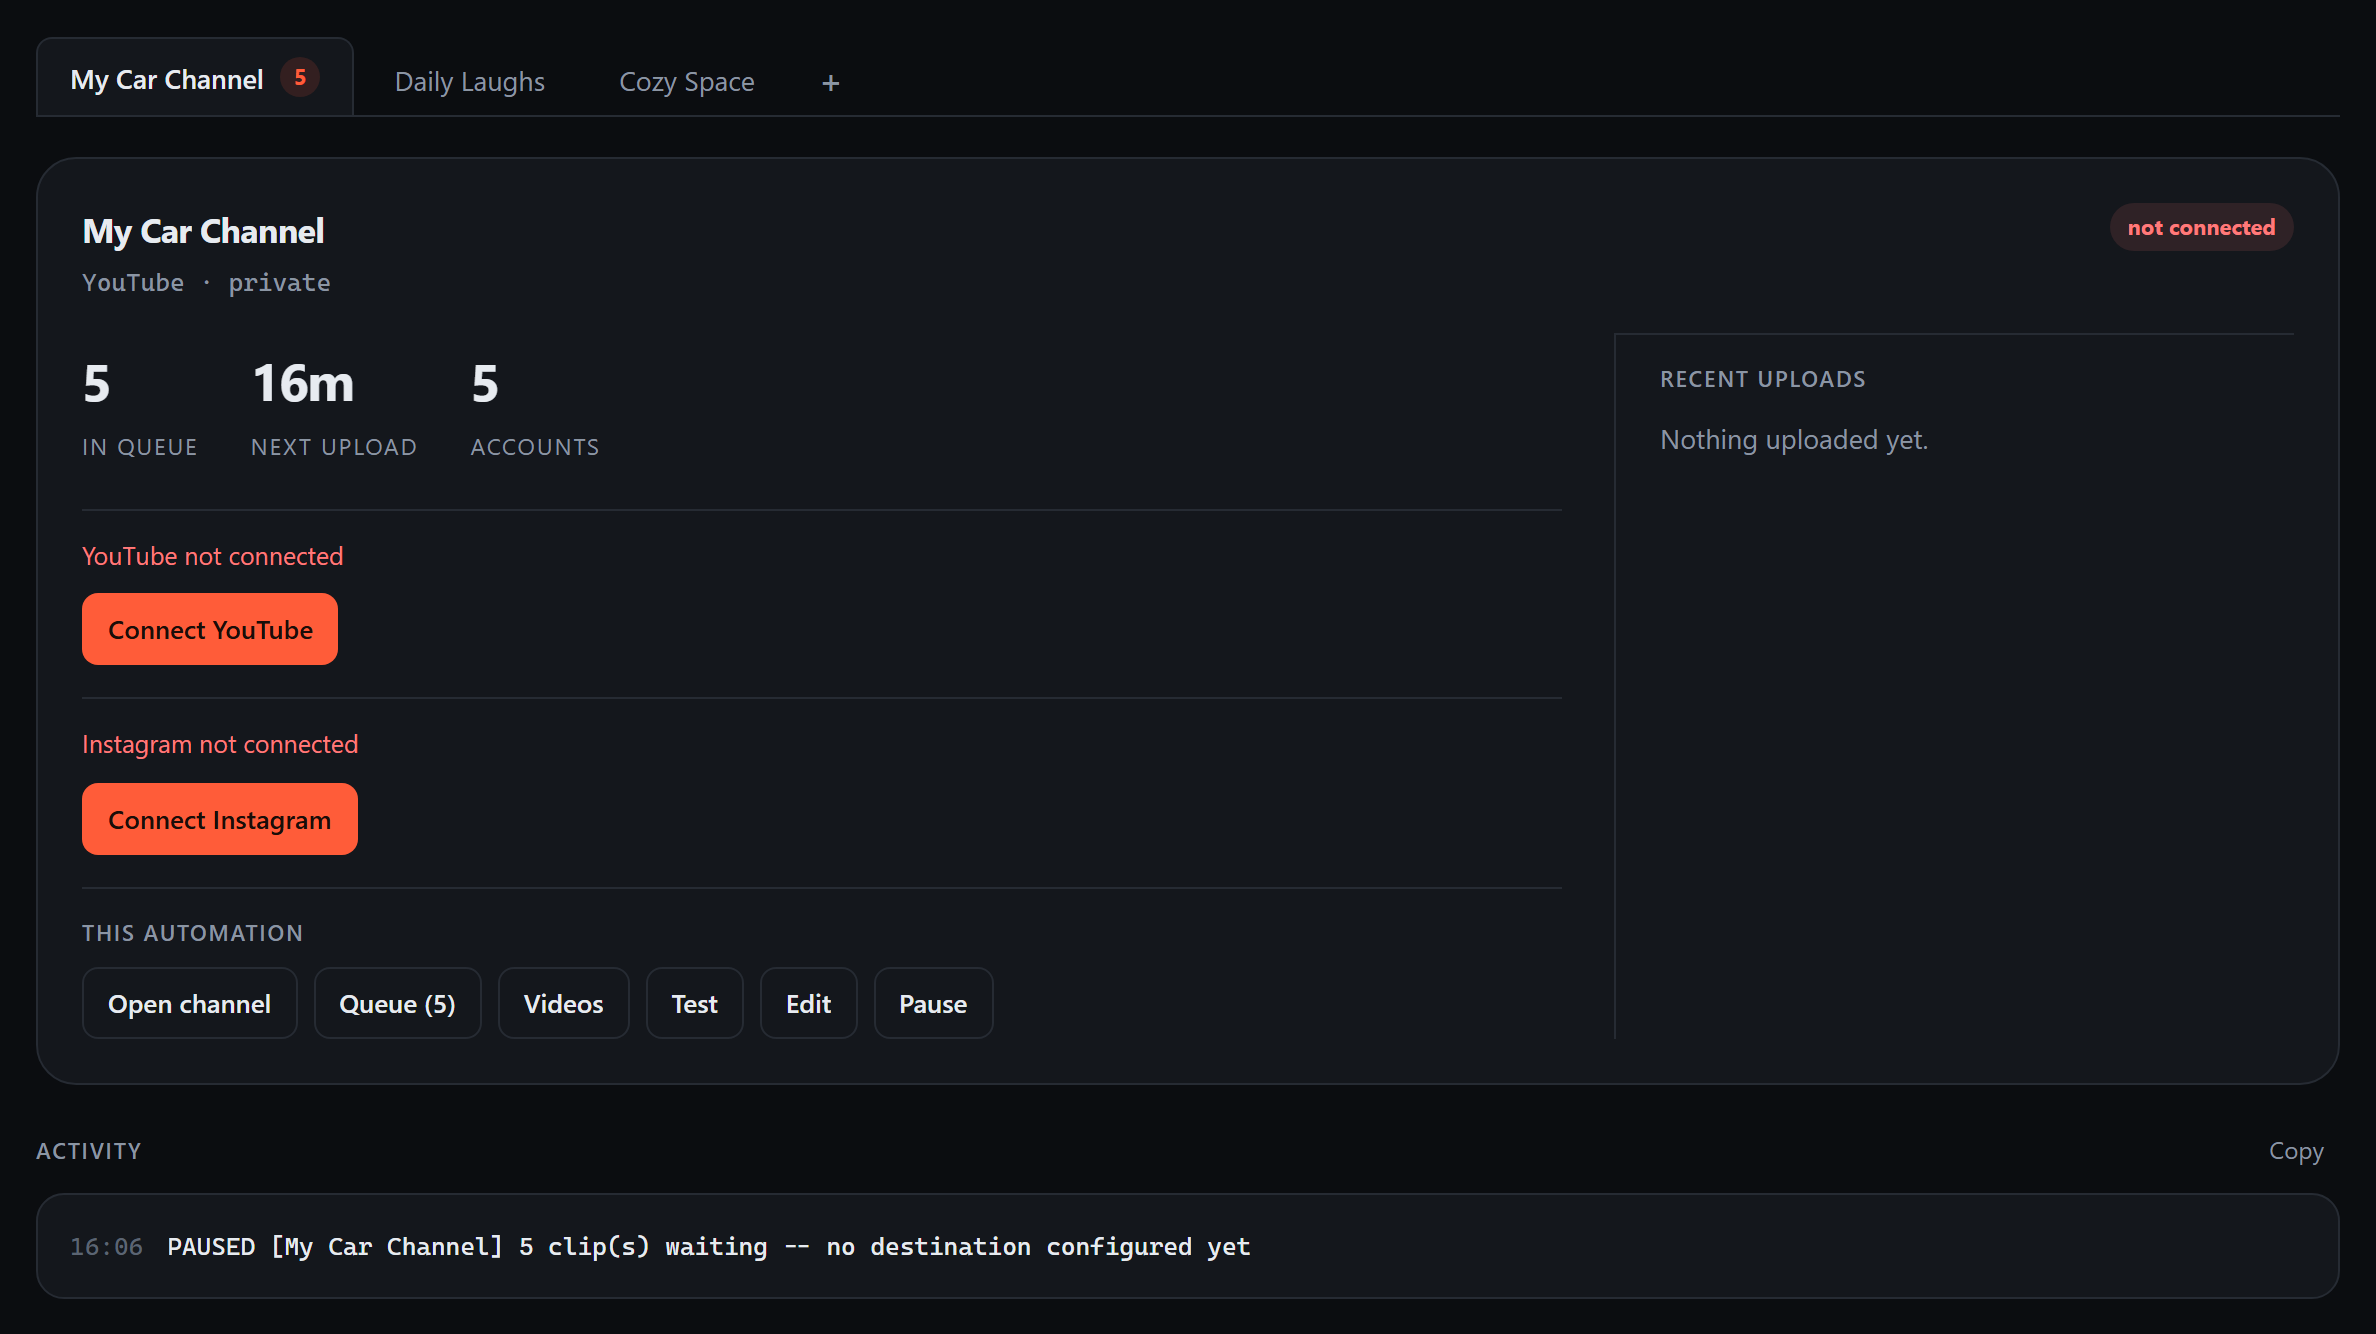
Task: Click the Connect Instagram button
Action: point(220,819)
